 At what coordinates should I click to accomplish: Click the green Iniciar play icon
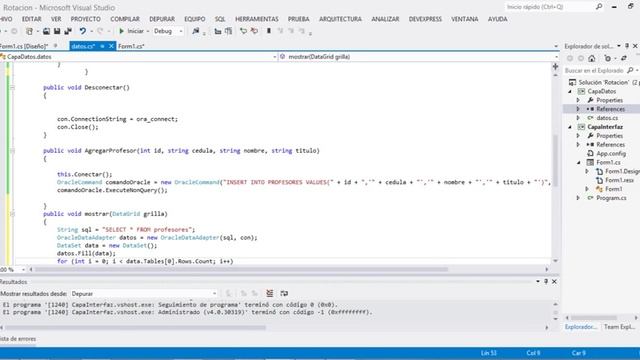point(121,31)
